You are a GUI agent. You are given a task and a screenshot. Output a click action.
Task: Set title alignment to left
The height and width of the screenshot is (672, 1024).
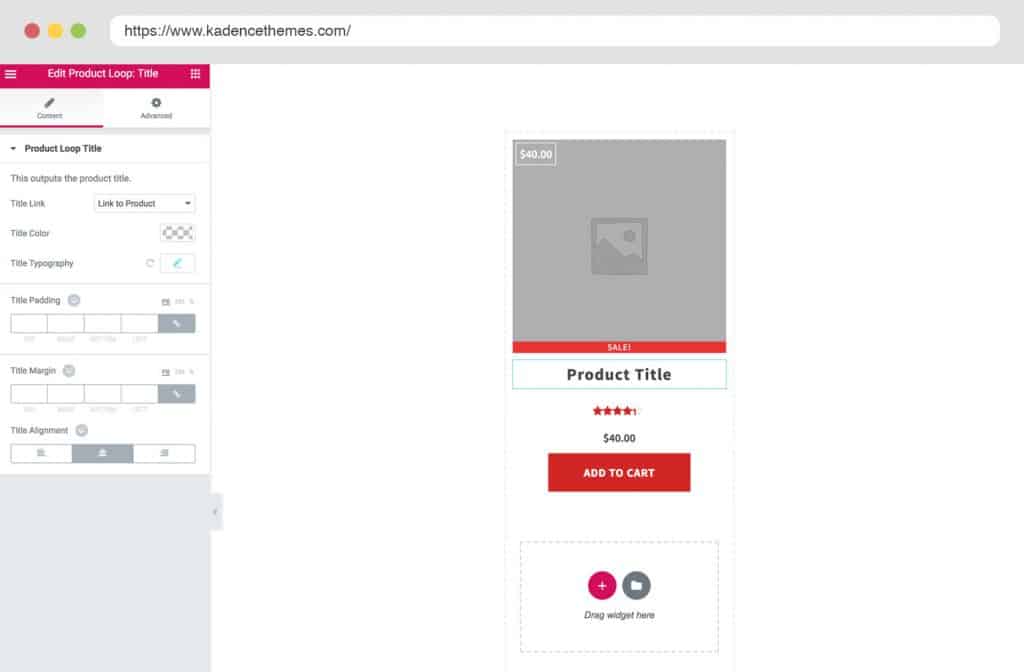coord(41,454)
